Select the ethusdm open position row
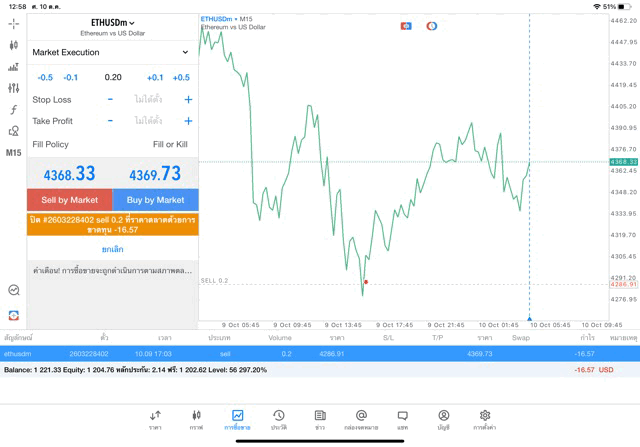 click(320, 353)
